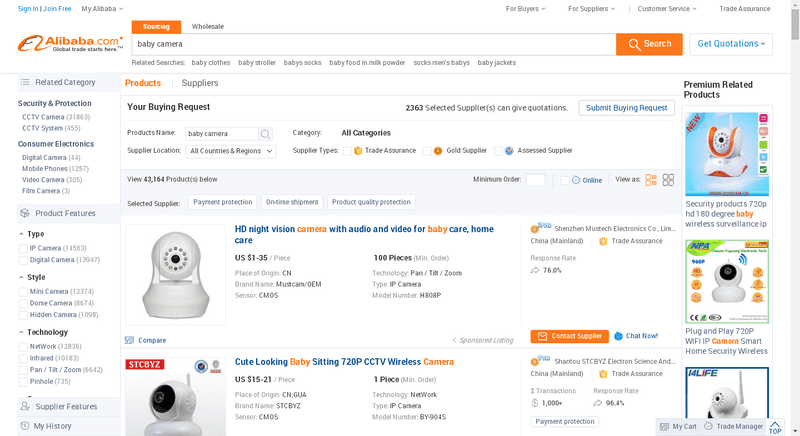This screenshot has width=800, height=436.
Task: Click gold supplier year badge for Shantou STCBYZ
Action: [540, 360]
